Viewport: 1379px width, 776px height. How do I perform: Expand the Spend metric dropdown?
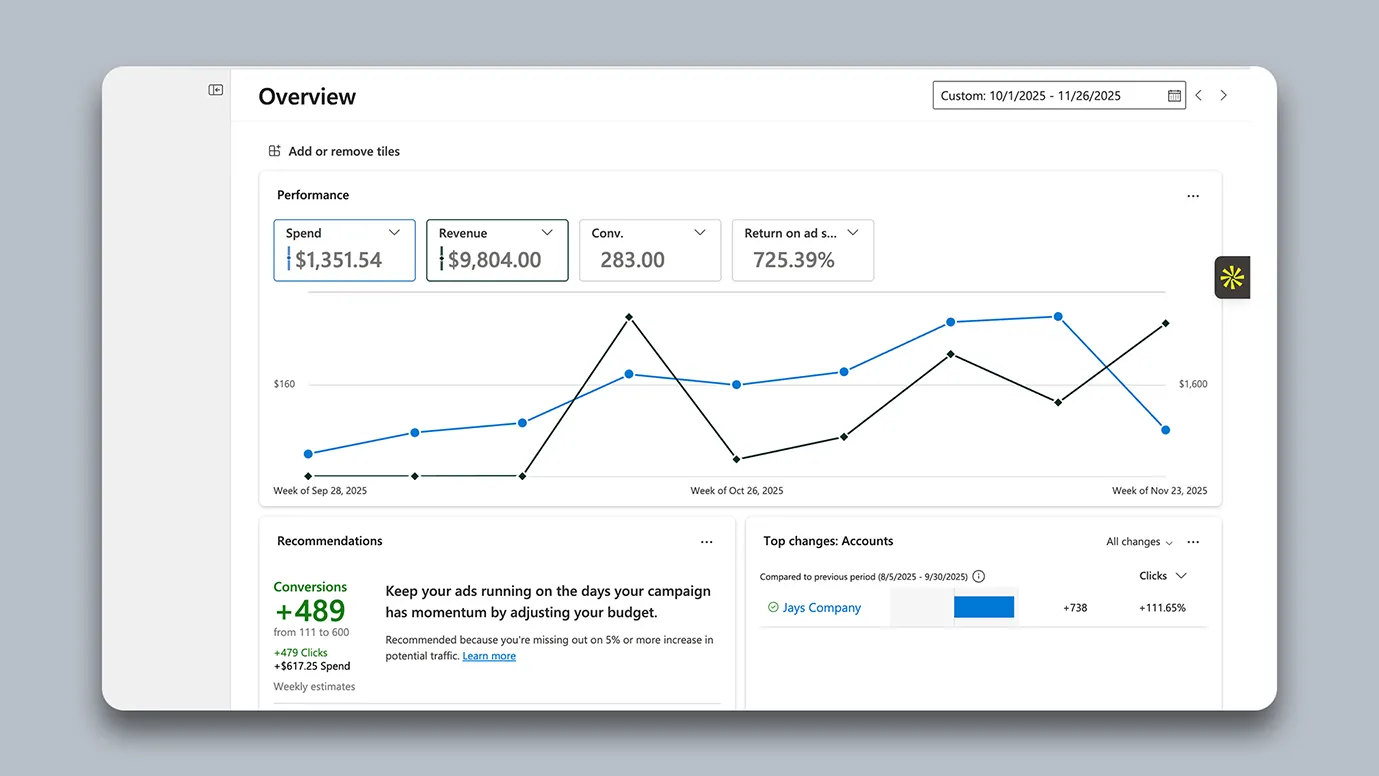tap(394, 233)
